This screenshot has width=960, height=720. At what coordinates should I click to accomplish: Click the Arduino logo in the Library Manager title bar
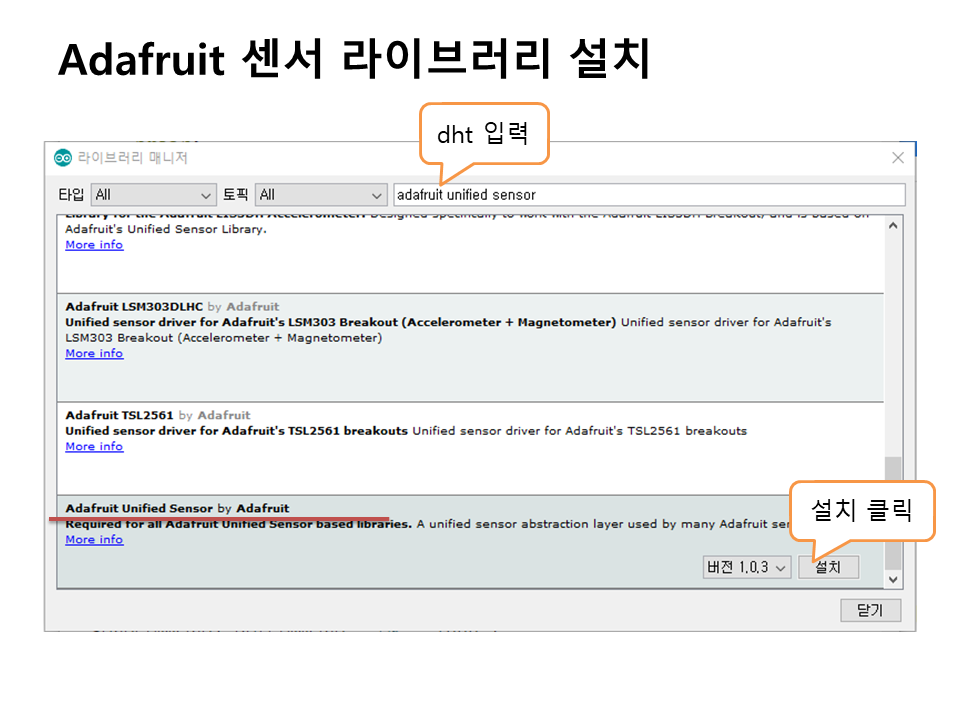(x=62, y=158)
